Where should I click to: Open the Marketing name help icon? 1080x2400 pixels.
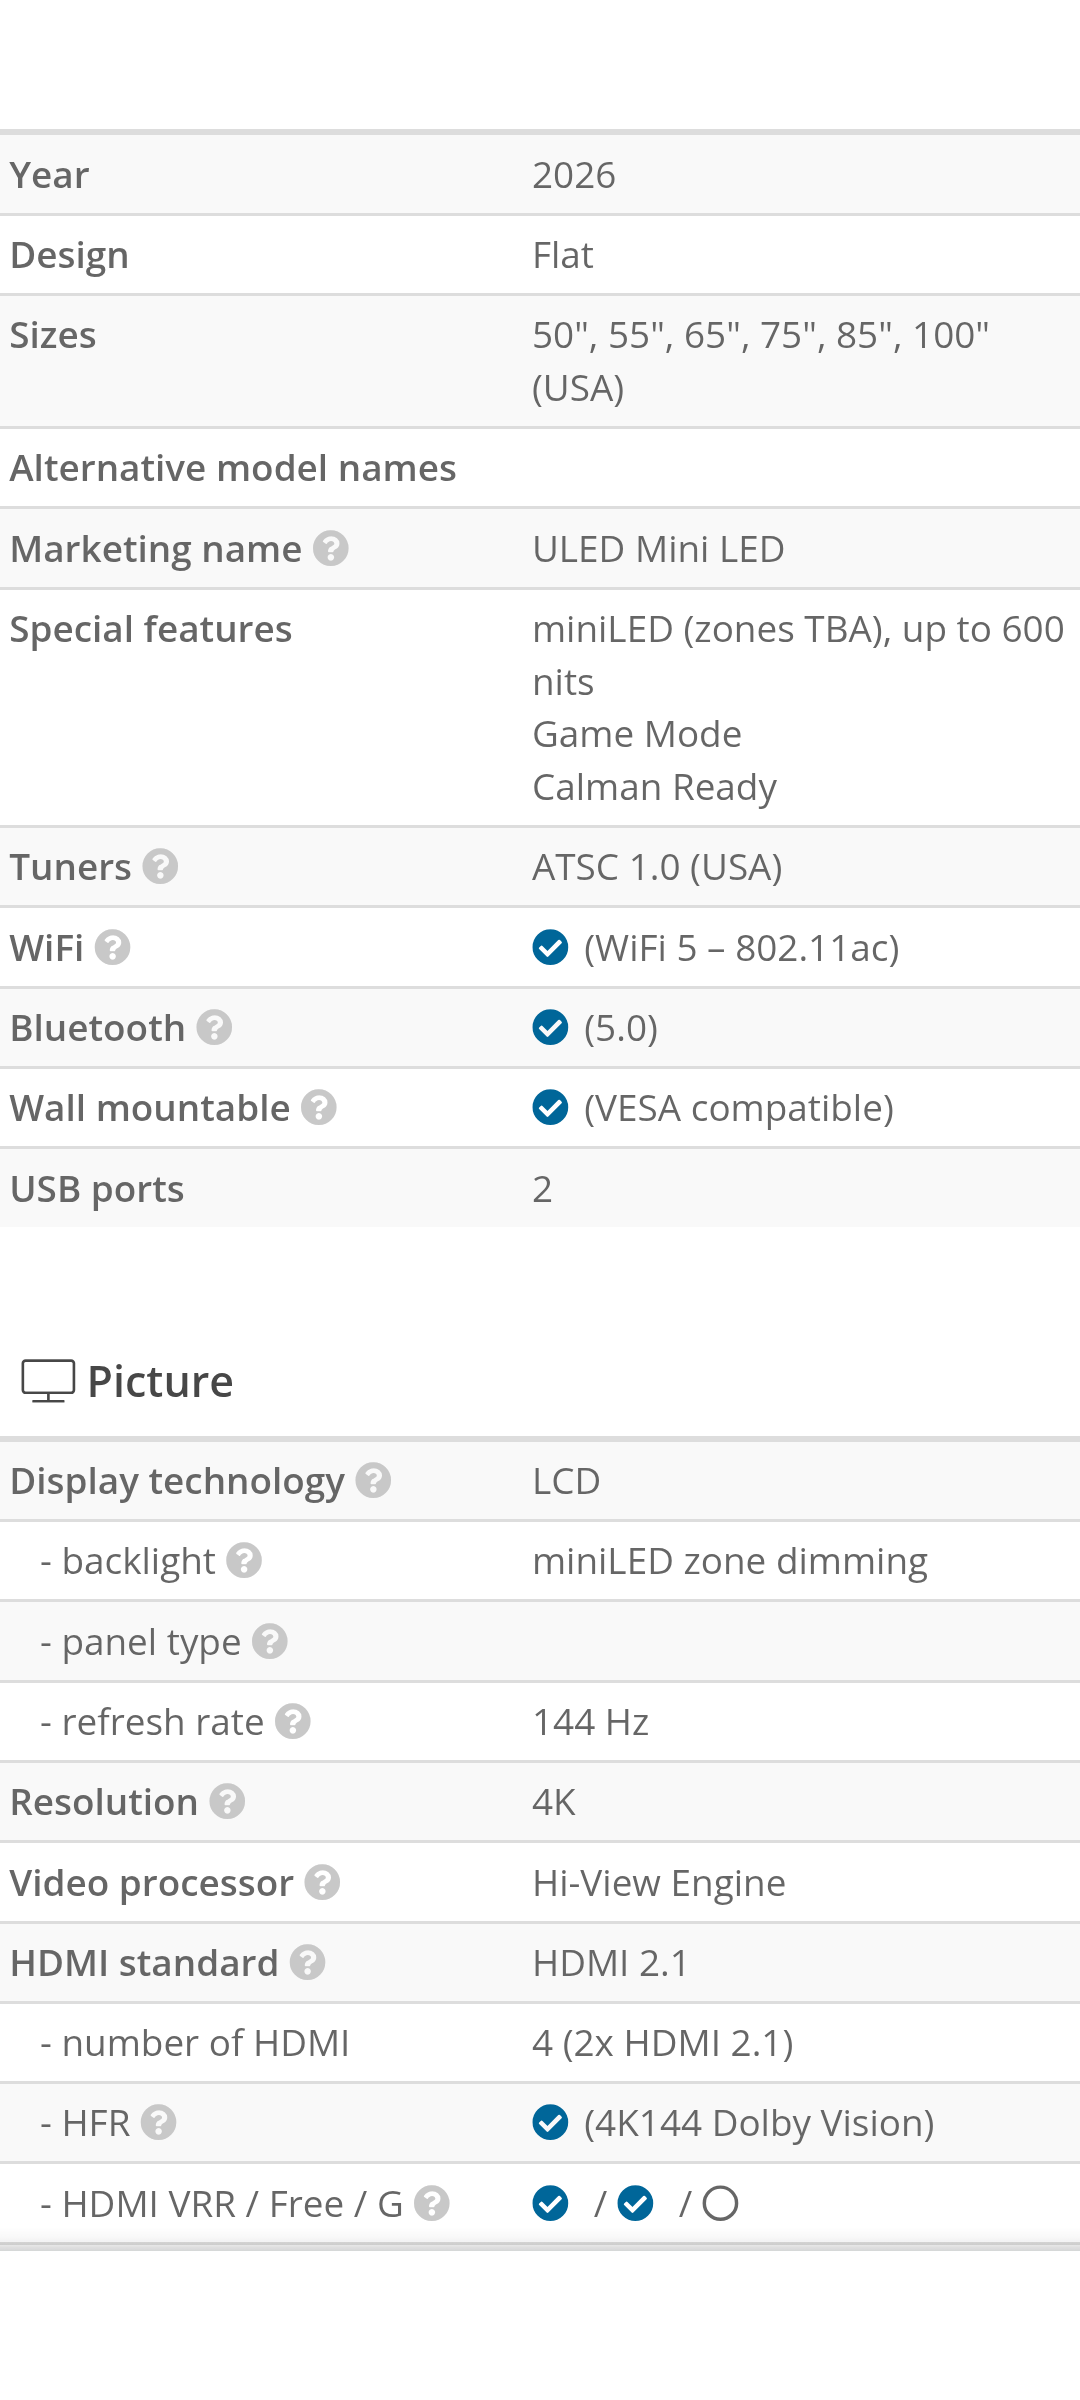tap(330, 549)
